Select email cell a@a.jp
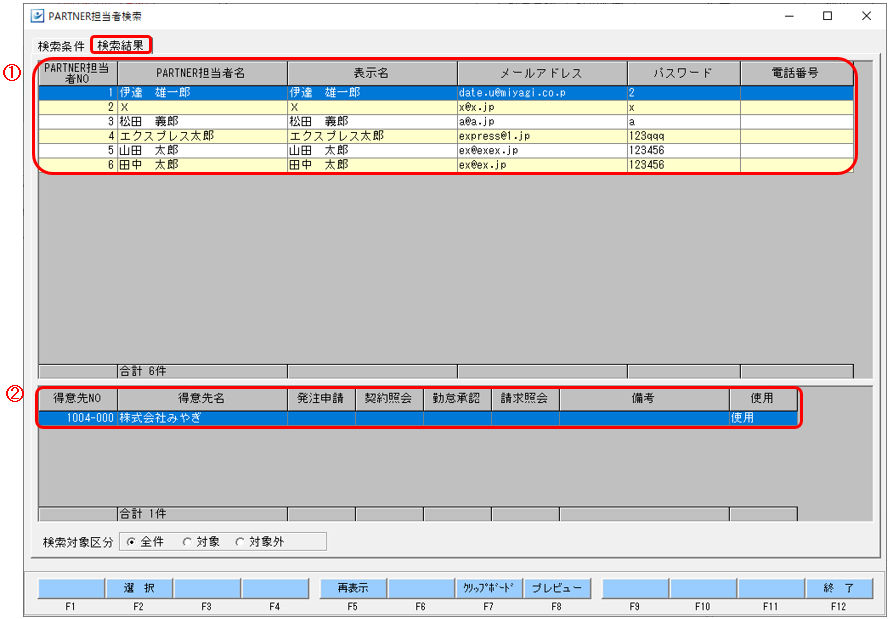Screen dimensions: 890x619 542,121
